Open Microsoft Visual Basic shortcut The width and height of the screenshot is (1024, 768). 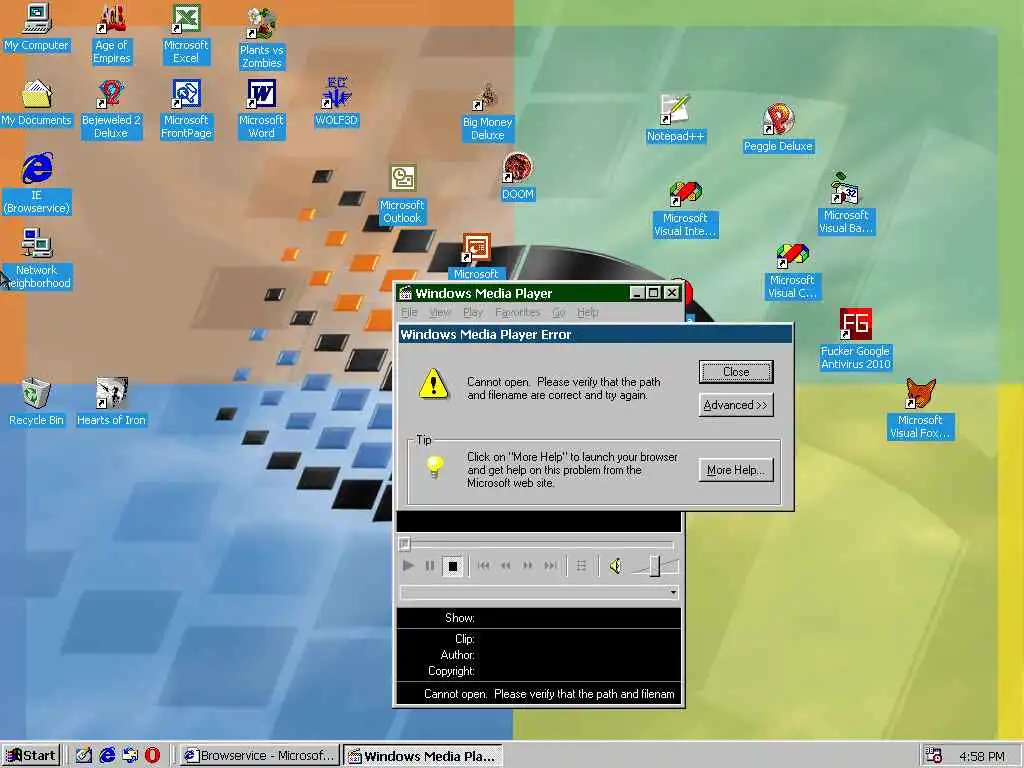pos(846,203)
